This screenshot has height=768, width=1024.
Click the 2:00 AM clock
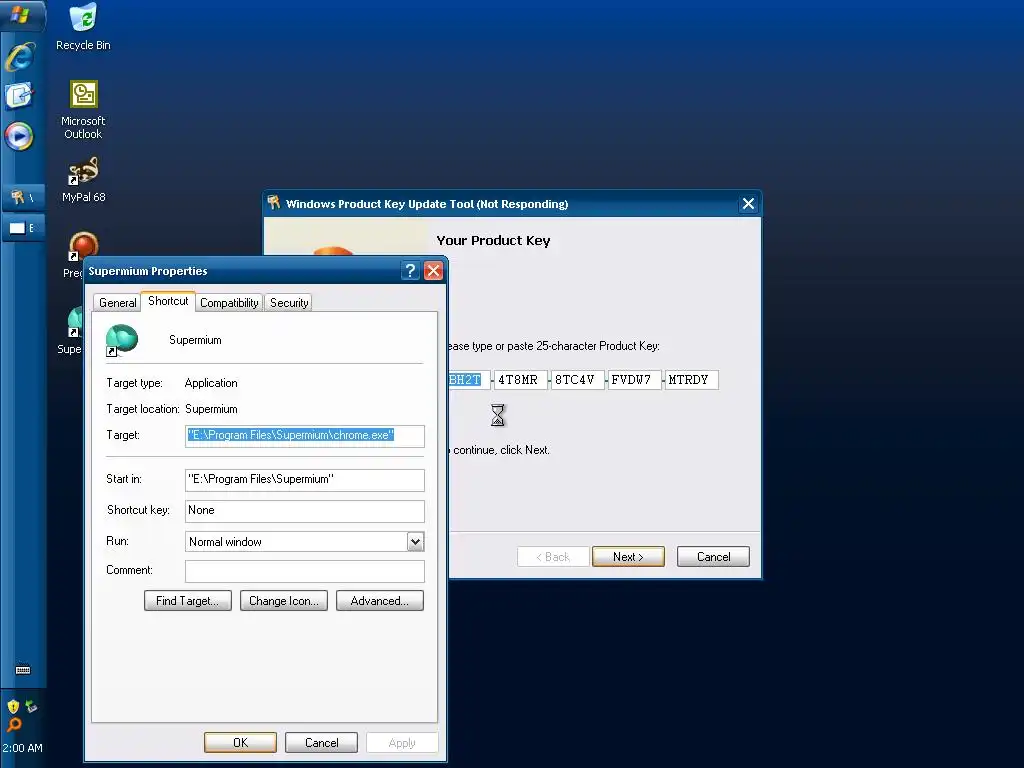(x=22, y=748)
